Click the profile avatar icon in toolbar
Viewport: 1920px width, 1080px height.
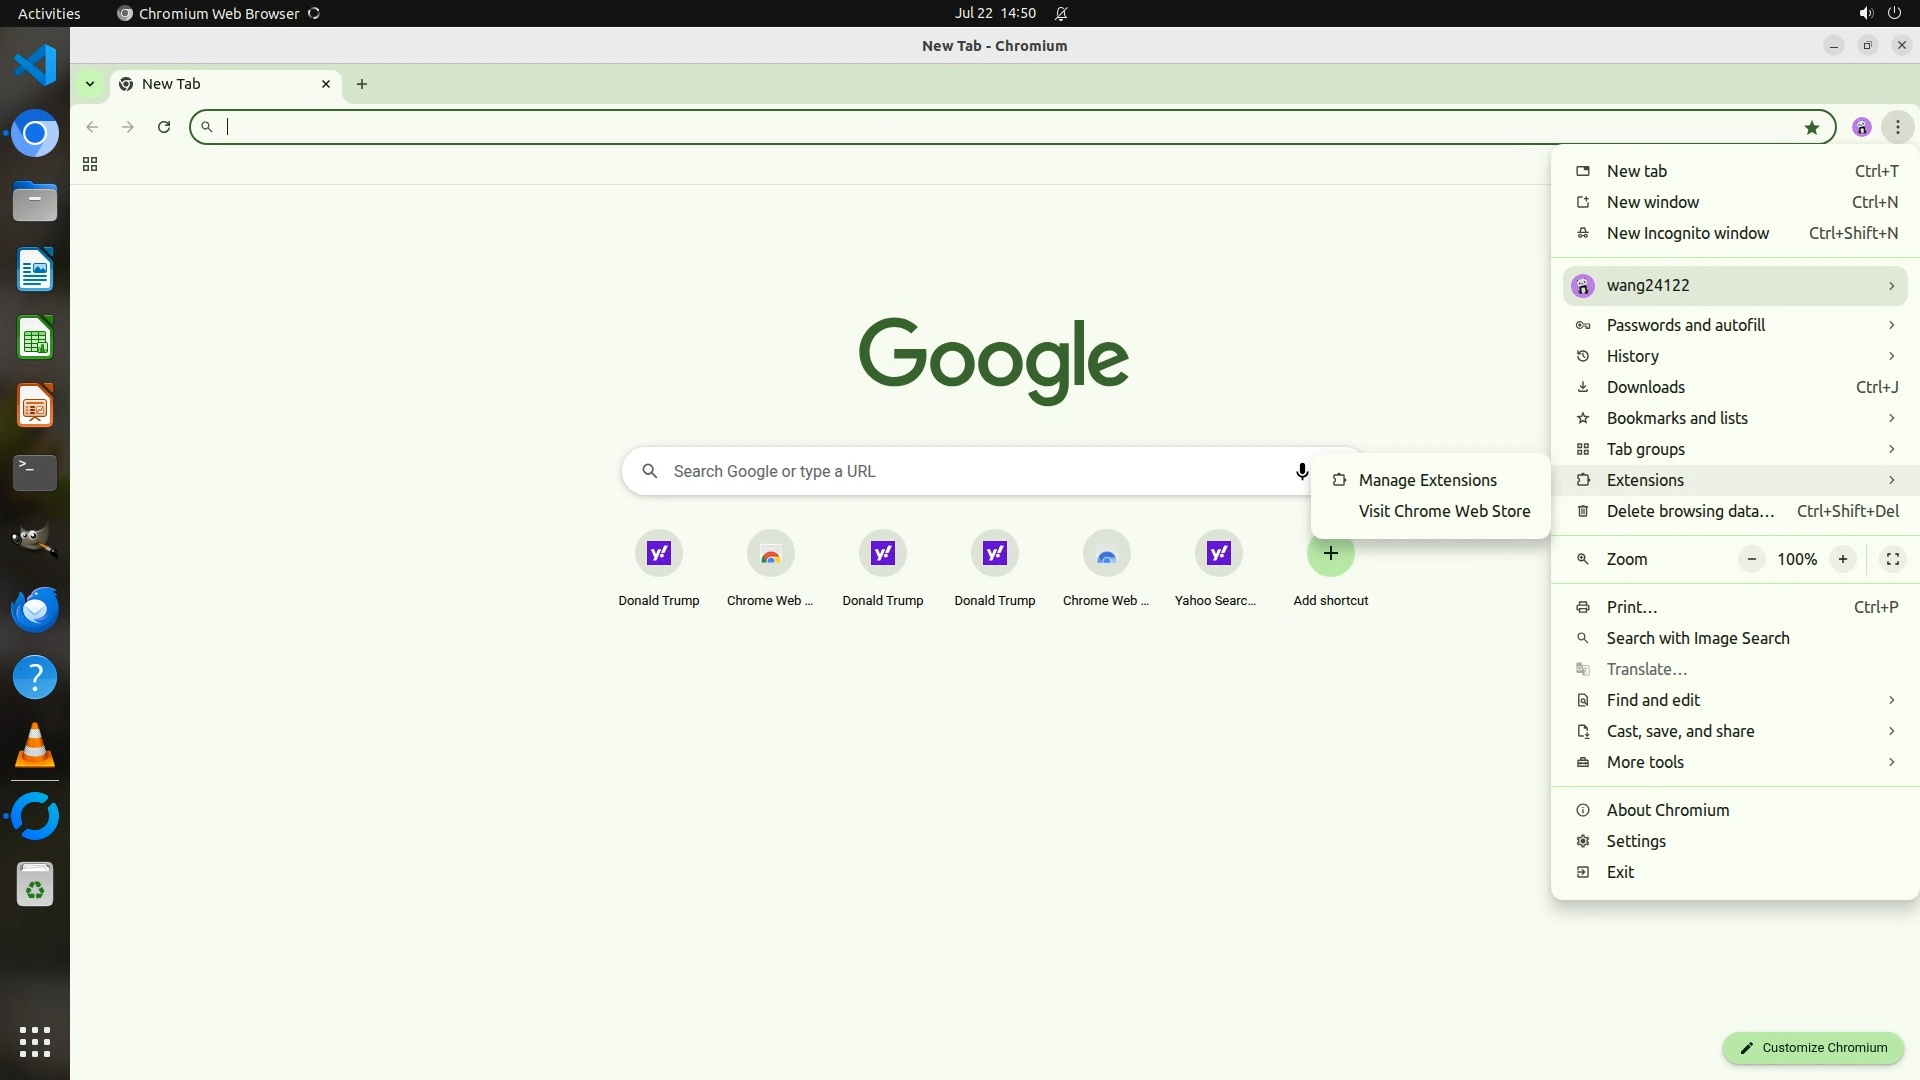(x=1861, y=127)
